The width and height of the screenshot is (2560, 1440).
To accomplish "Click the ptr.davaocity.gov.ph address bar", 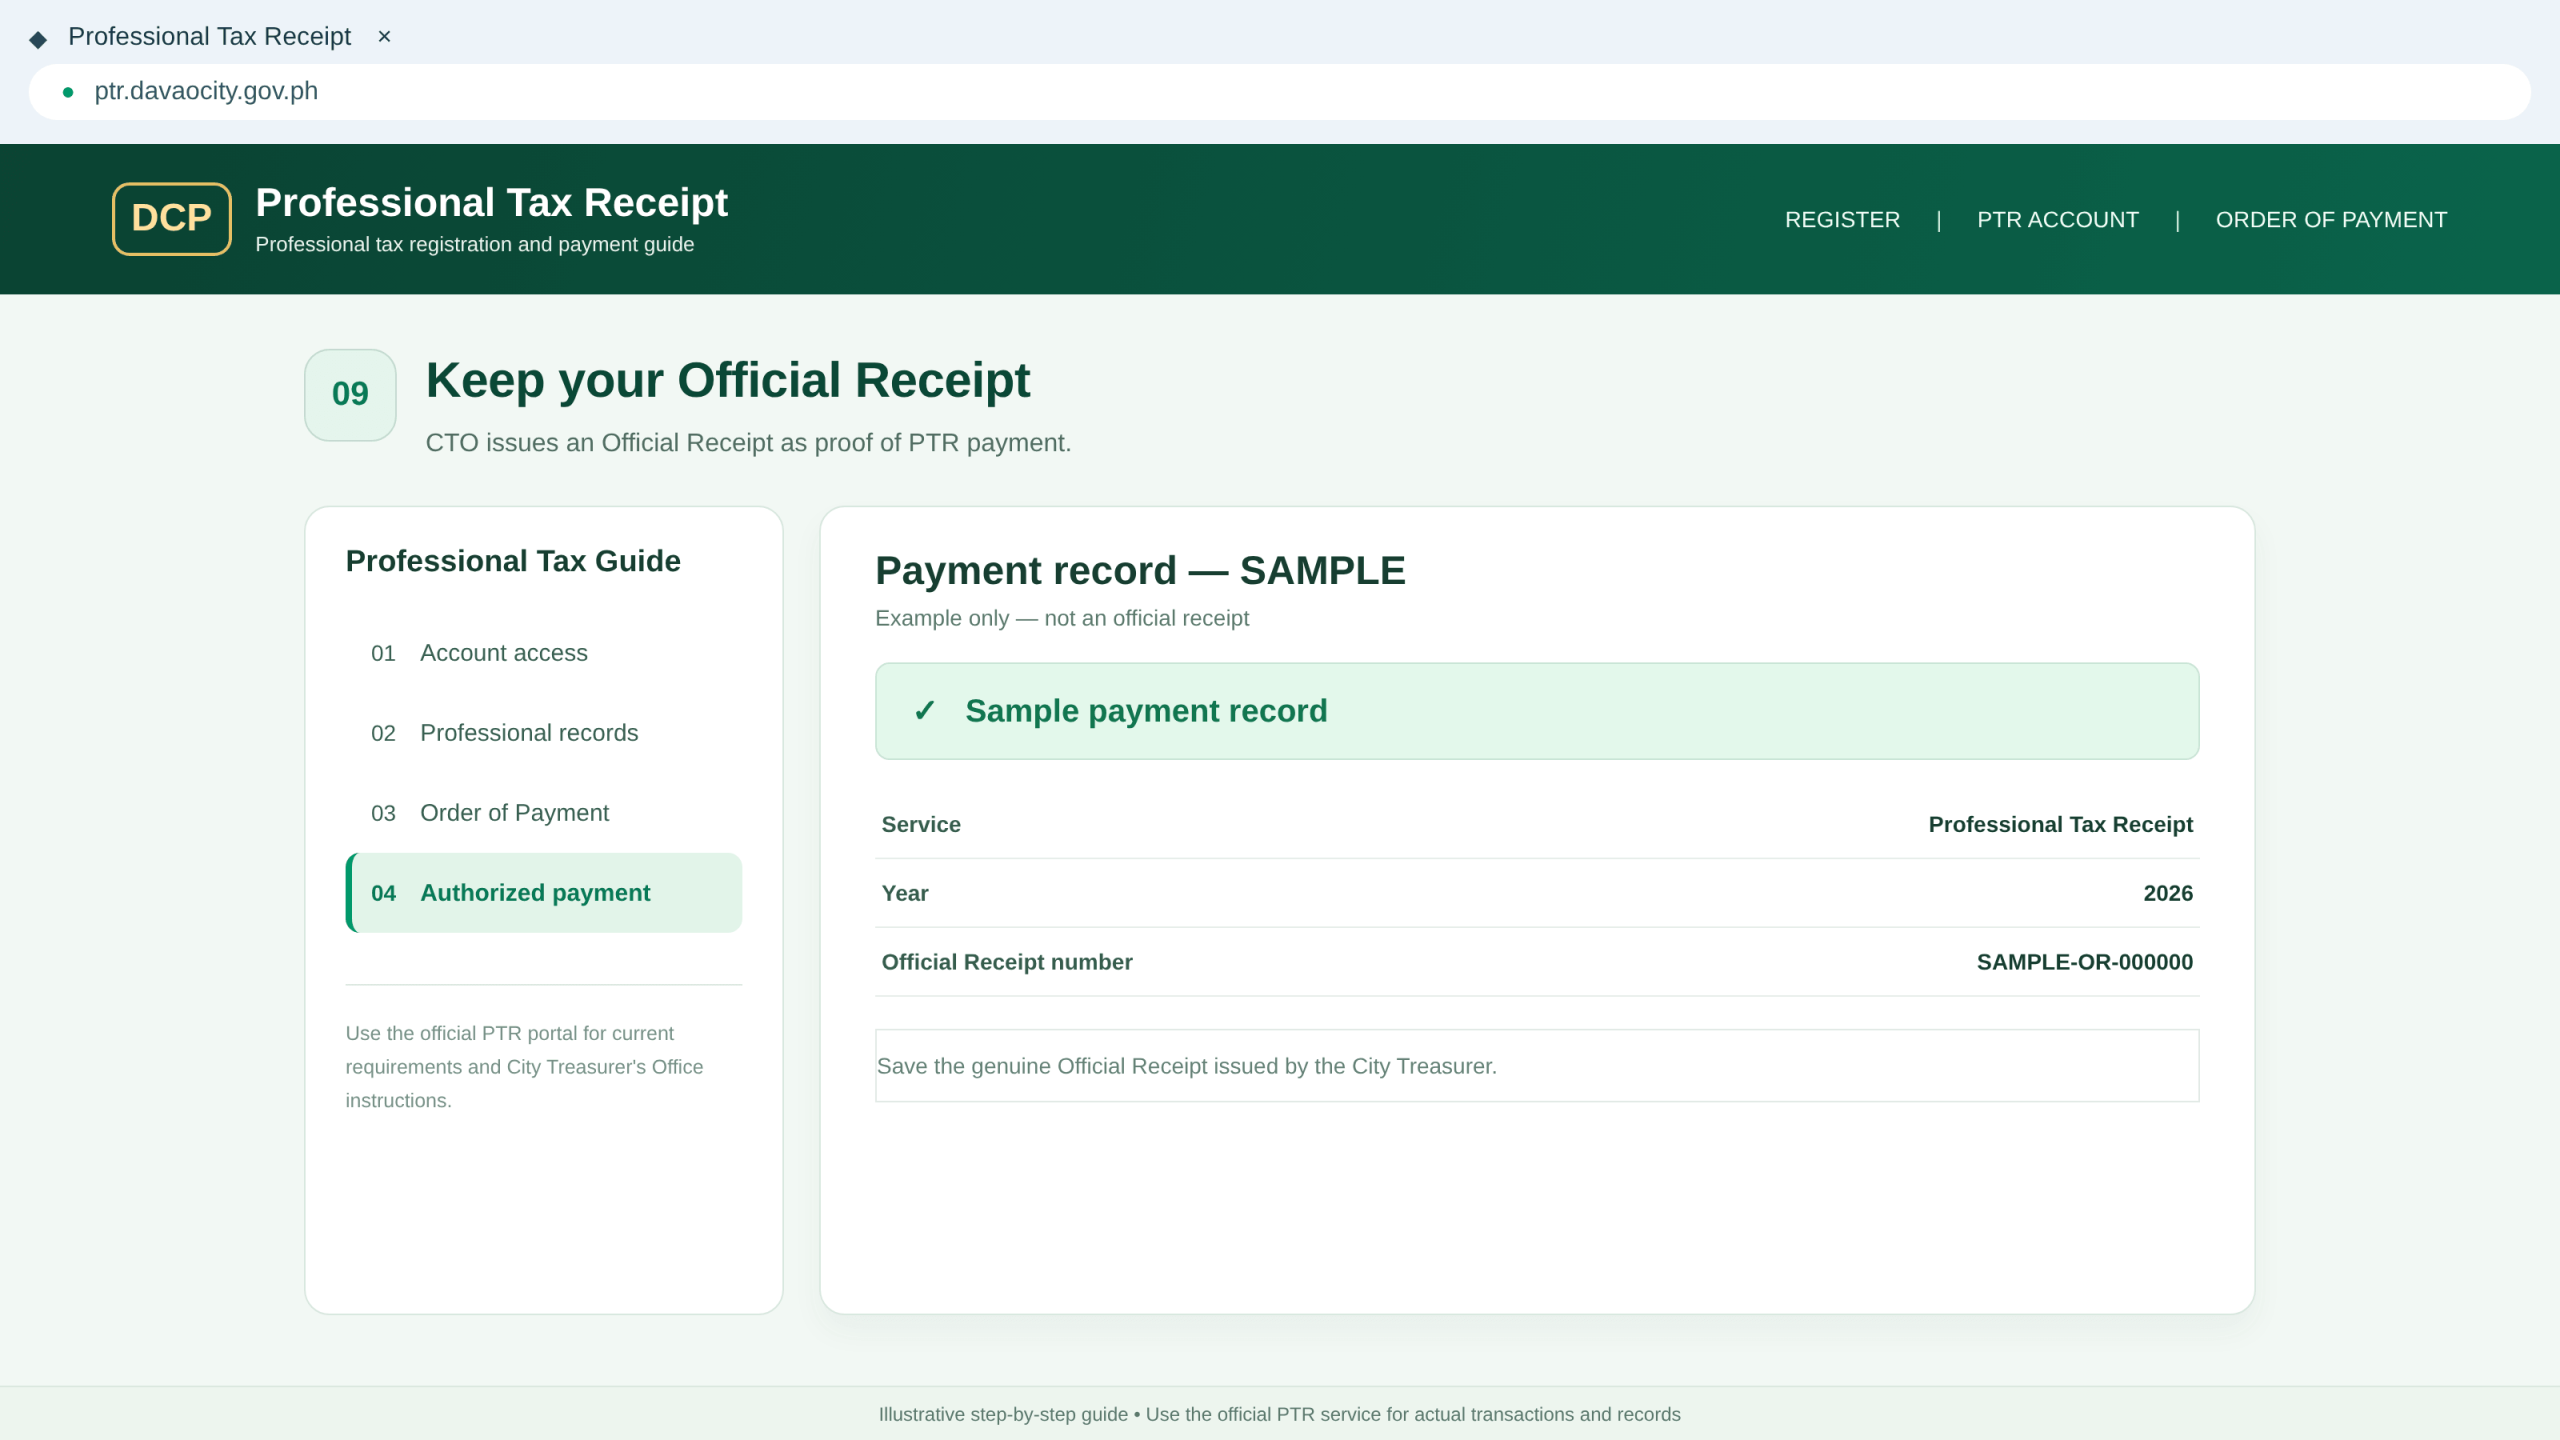I will [x=1280, y=92].
